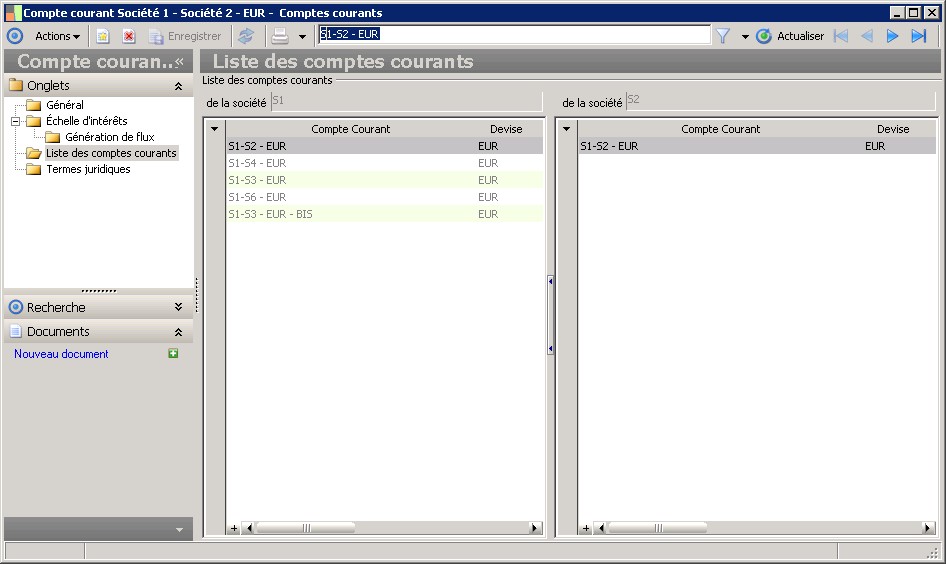This screenshot has width=946, height=564.
Task: Collapse the Onglets section
Action: click(x=179, y=86)
